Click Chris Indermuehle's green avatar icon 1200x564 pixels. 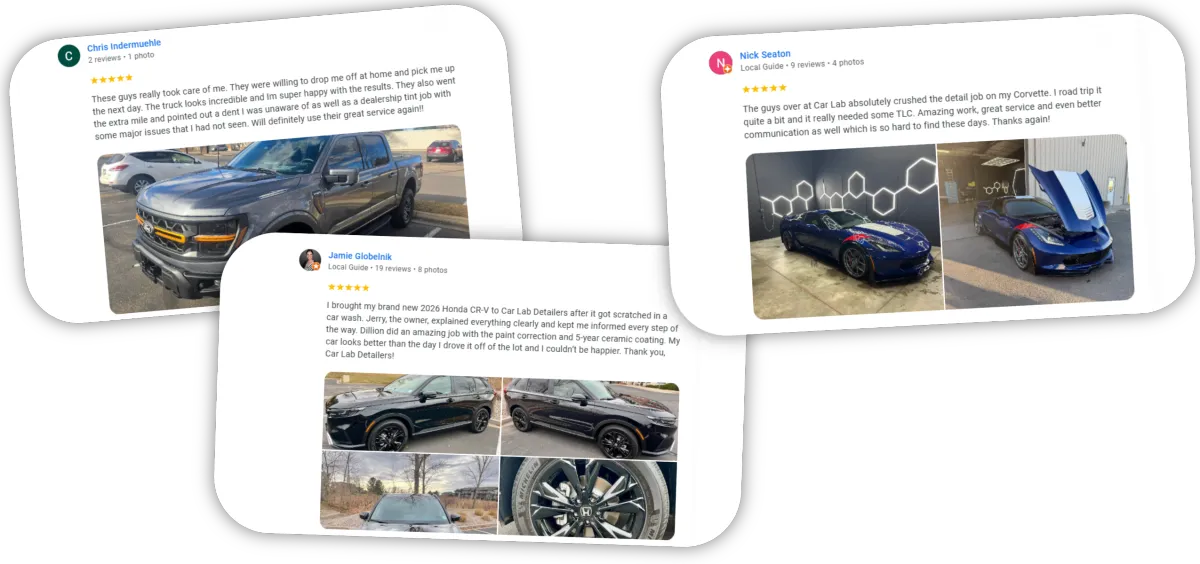click(69, 56)
